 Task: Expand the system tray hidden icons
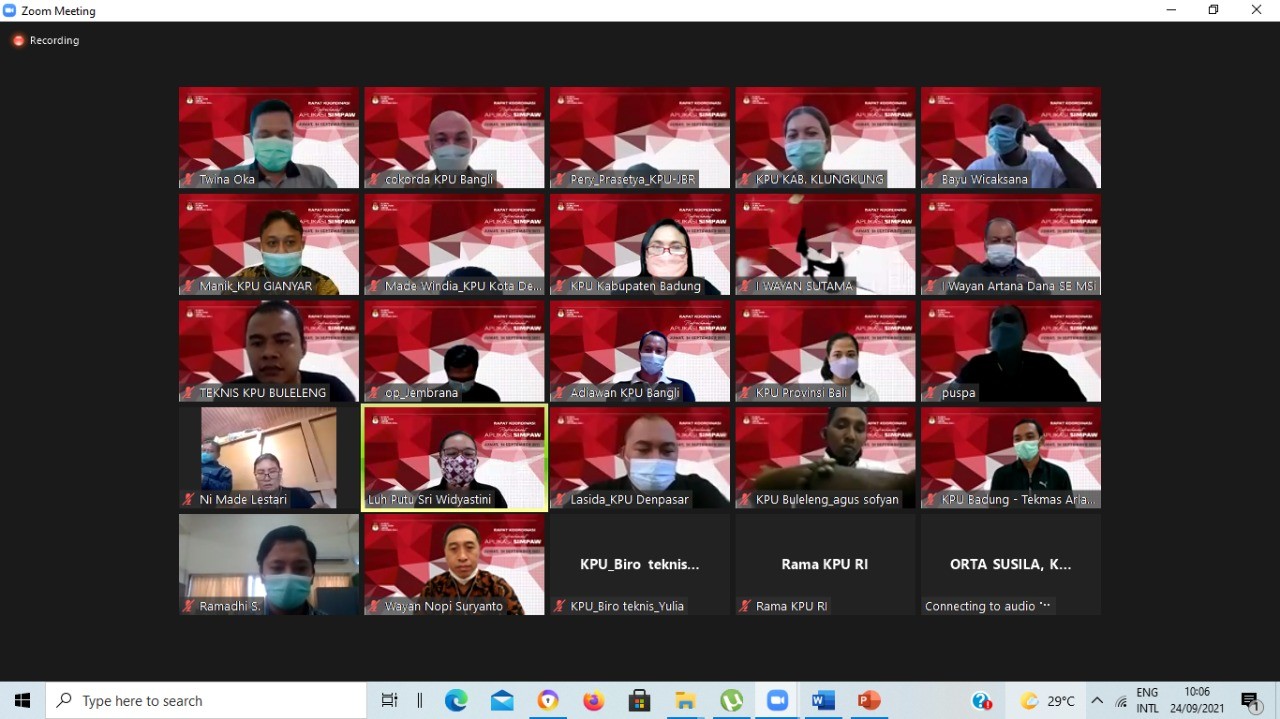(1097, 701)
